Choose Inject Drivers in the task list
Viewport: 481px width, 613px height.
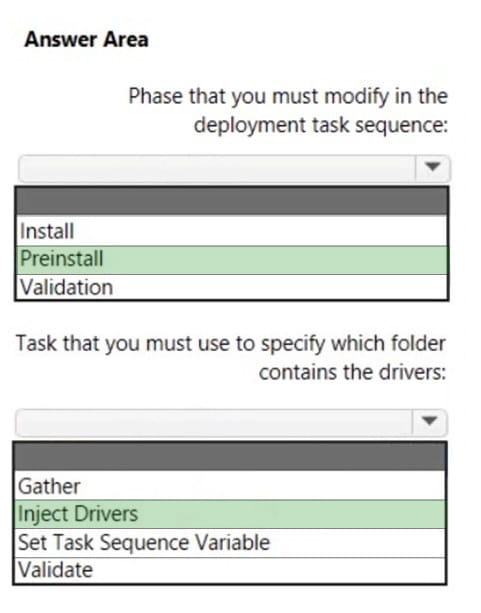click(230, 514)
